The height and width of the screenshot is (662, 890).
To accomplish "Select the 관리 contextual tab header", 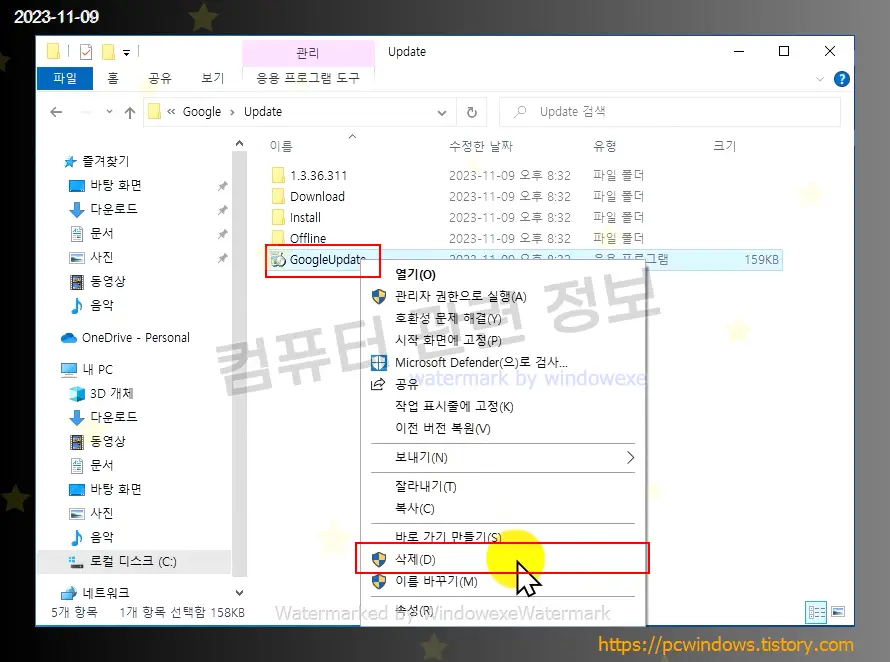I will coord(308,53).
